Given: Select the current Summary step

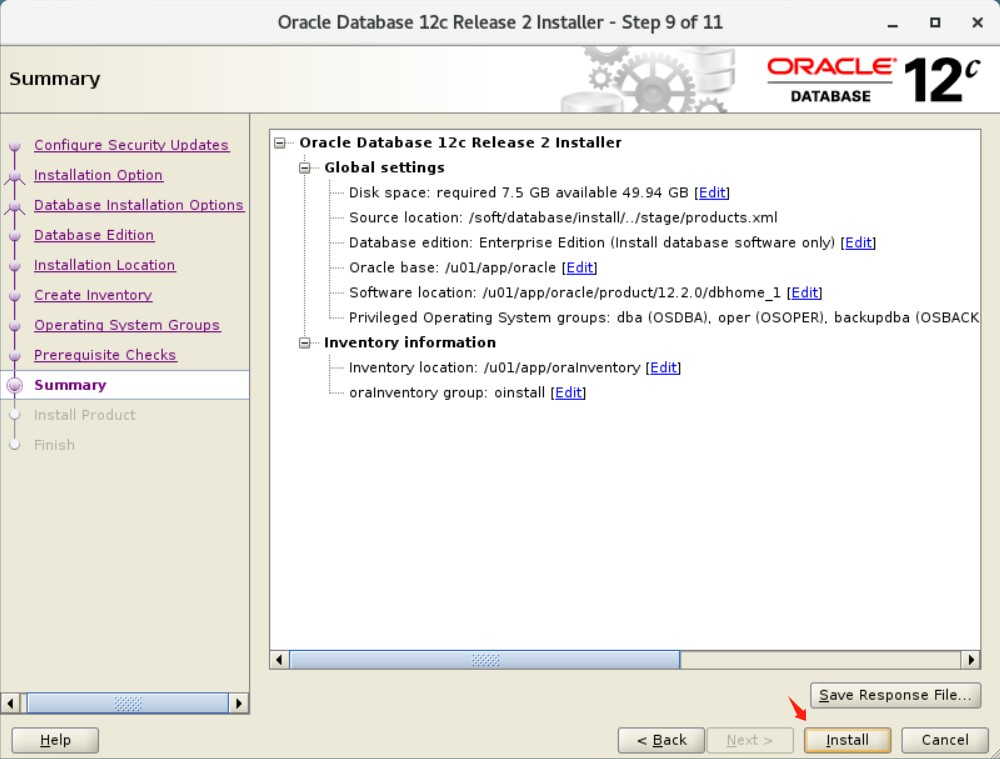Looking at the screenshot, I should pyautogui.click(x=70, y=385).
